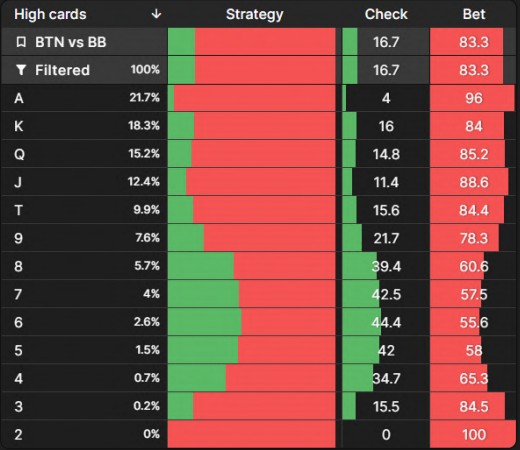Sort by the High cards column header
The image size is (520, 450).
[x=50, y=14]
